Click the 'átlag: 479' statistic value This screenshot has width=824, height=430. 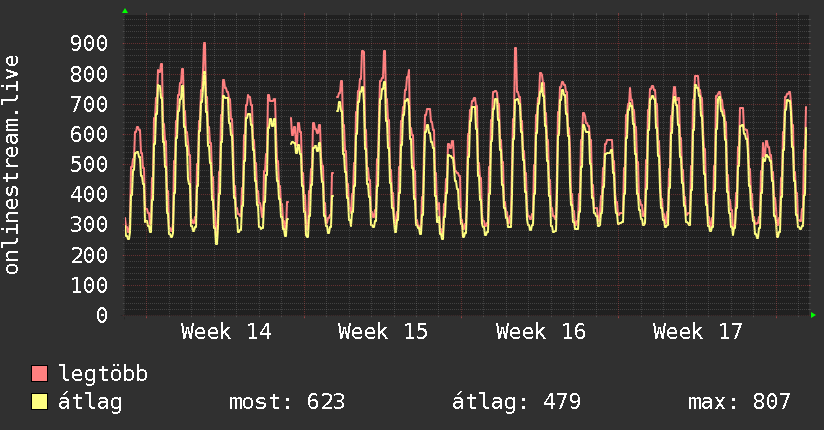coord(516,402)
